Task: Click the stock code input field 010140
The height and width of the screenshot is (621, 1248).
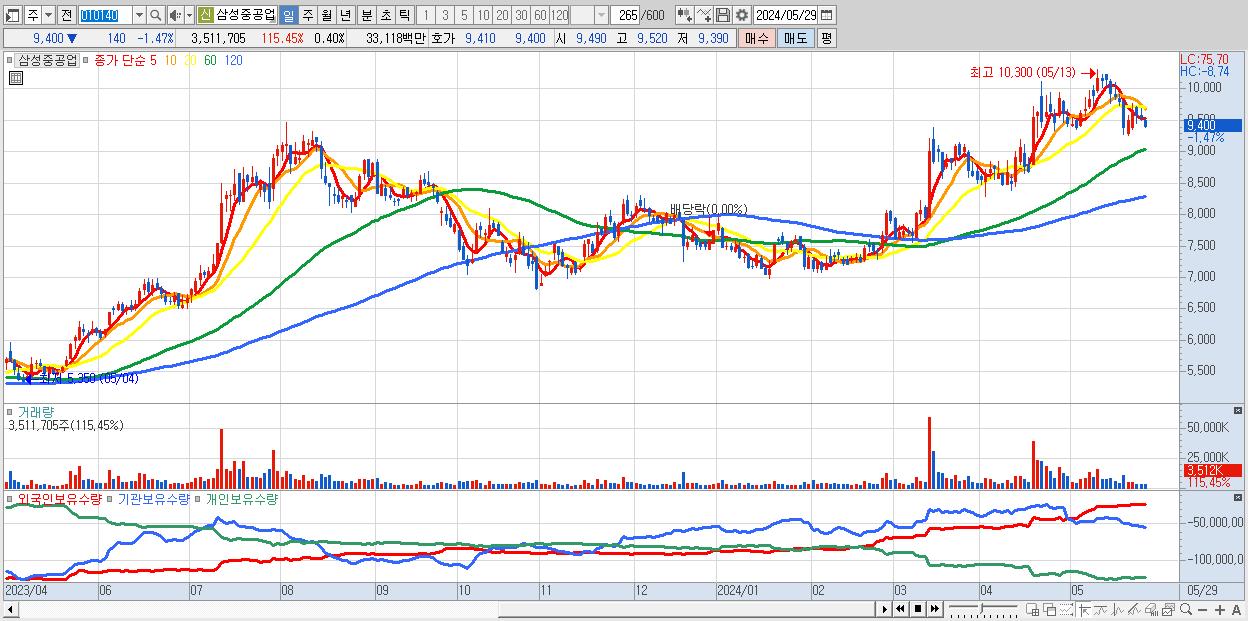Action: click(x=105, y=15)
